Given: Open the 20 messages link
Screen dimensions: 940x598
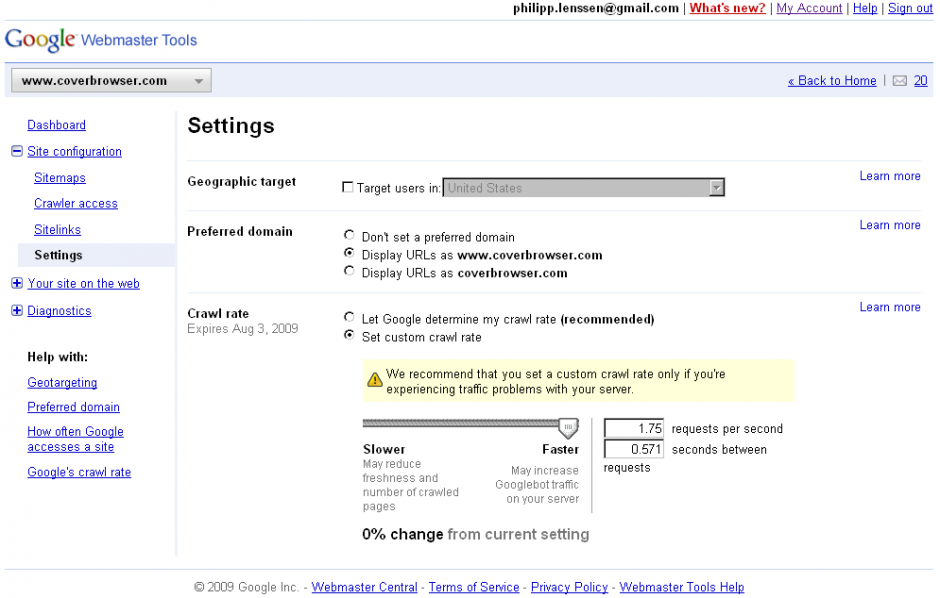Looking at the screenshot, I should 921,81.
